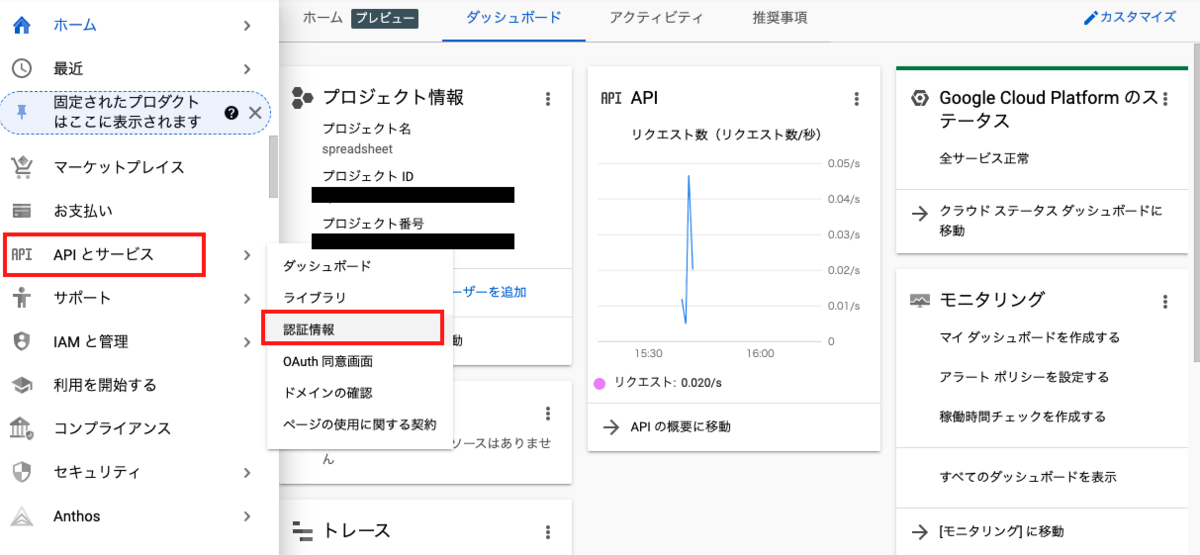Expand the 最近 submenu chevron
This screenshot has width=1200, height=555.
[247, 69]
